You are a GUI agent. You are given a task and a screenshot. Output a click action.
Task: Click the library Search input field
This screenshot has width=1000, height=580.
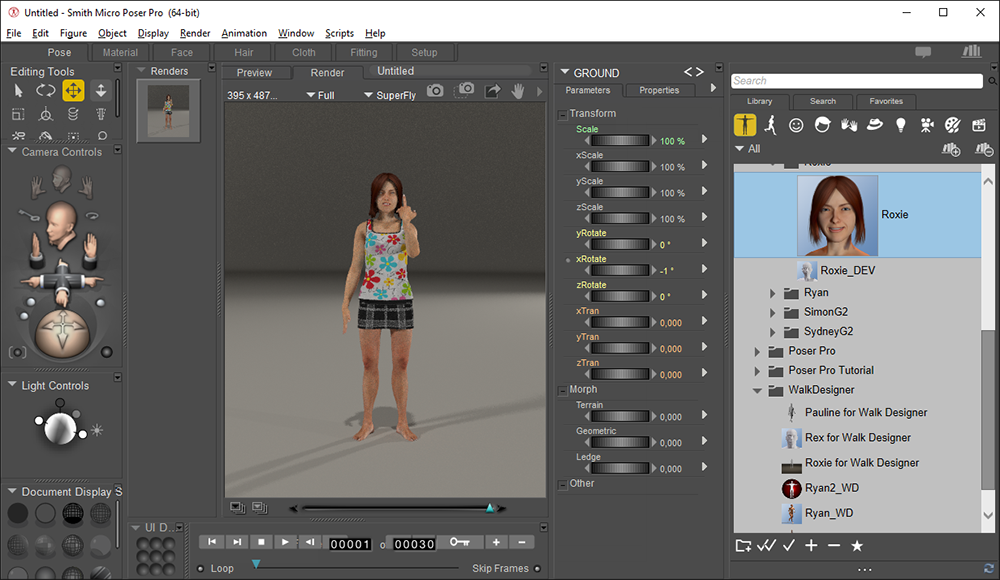[x=856, y=81]
